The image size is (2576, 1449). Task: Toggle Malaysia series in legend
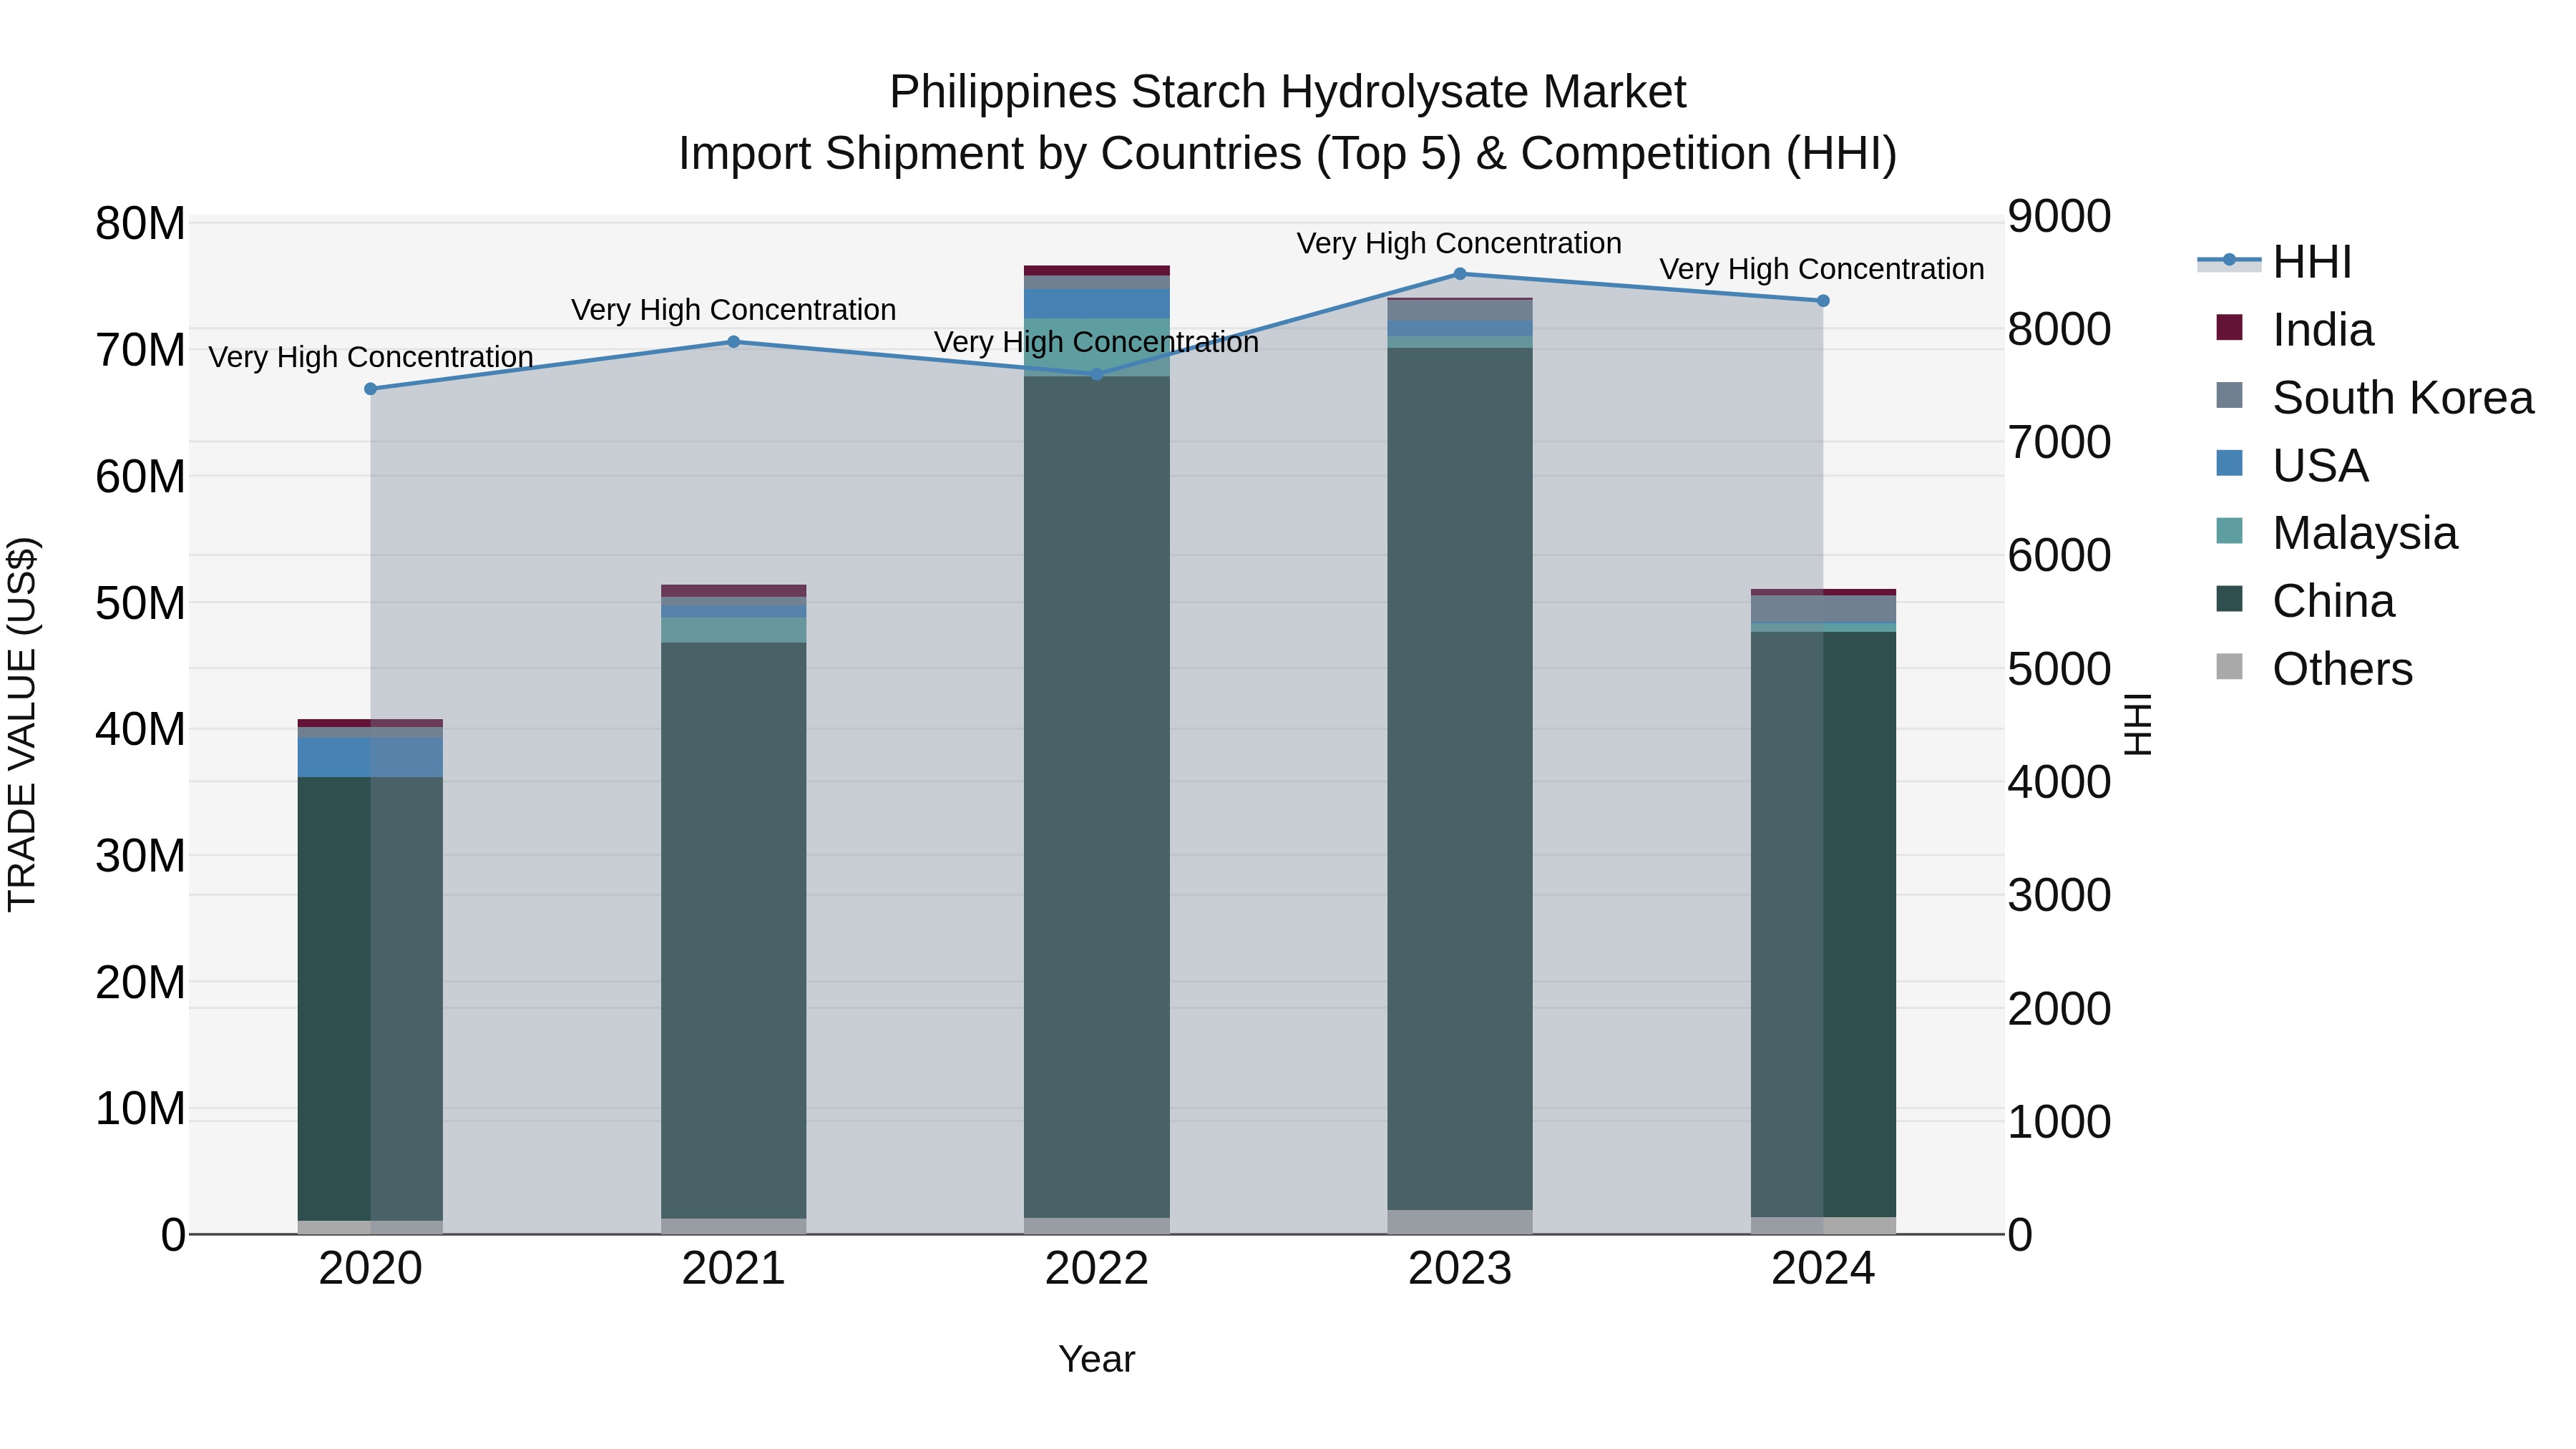click(2336, 533)
